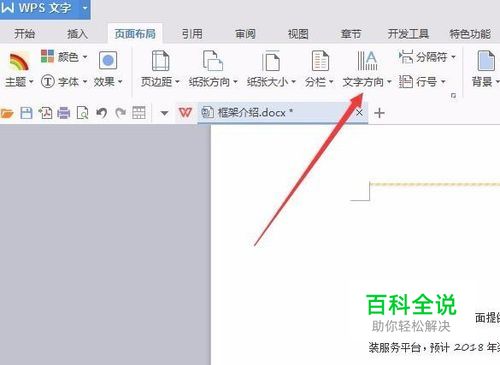Click the 文字方向 text direction icon
Image resolution: width=500 pixels, height=365 pixels.
(x=367, y=61)
